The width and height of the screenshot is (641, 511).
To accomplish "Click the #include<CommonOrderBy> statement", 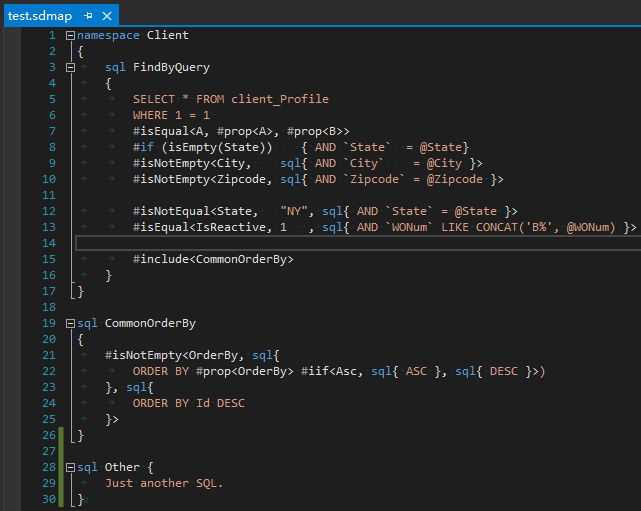I will pyautogui.click(x=213, y=260).
